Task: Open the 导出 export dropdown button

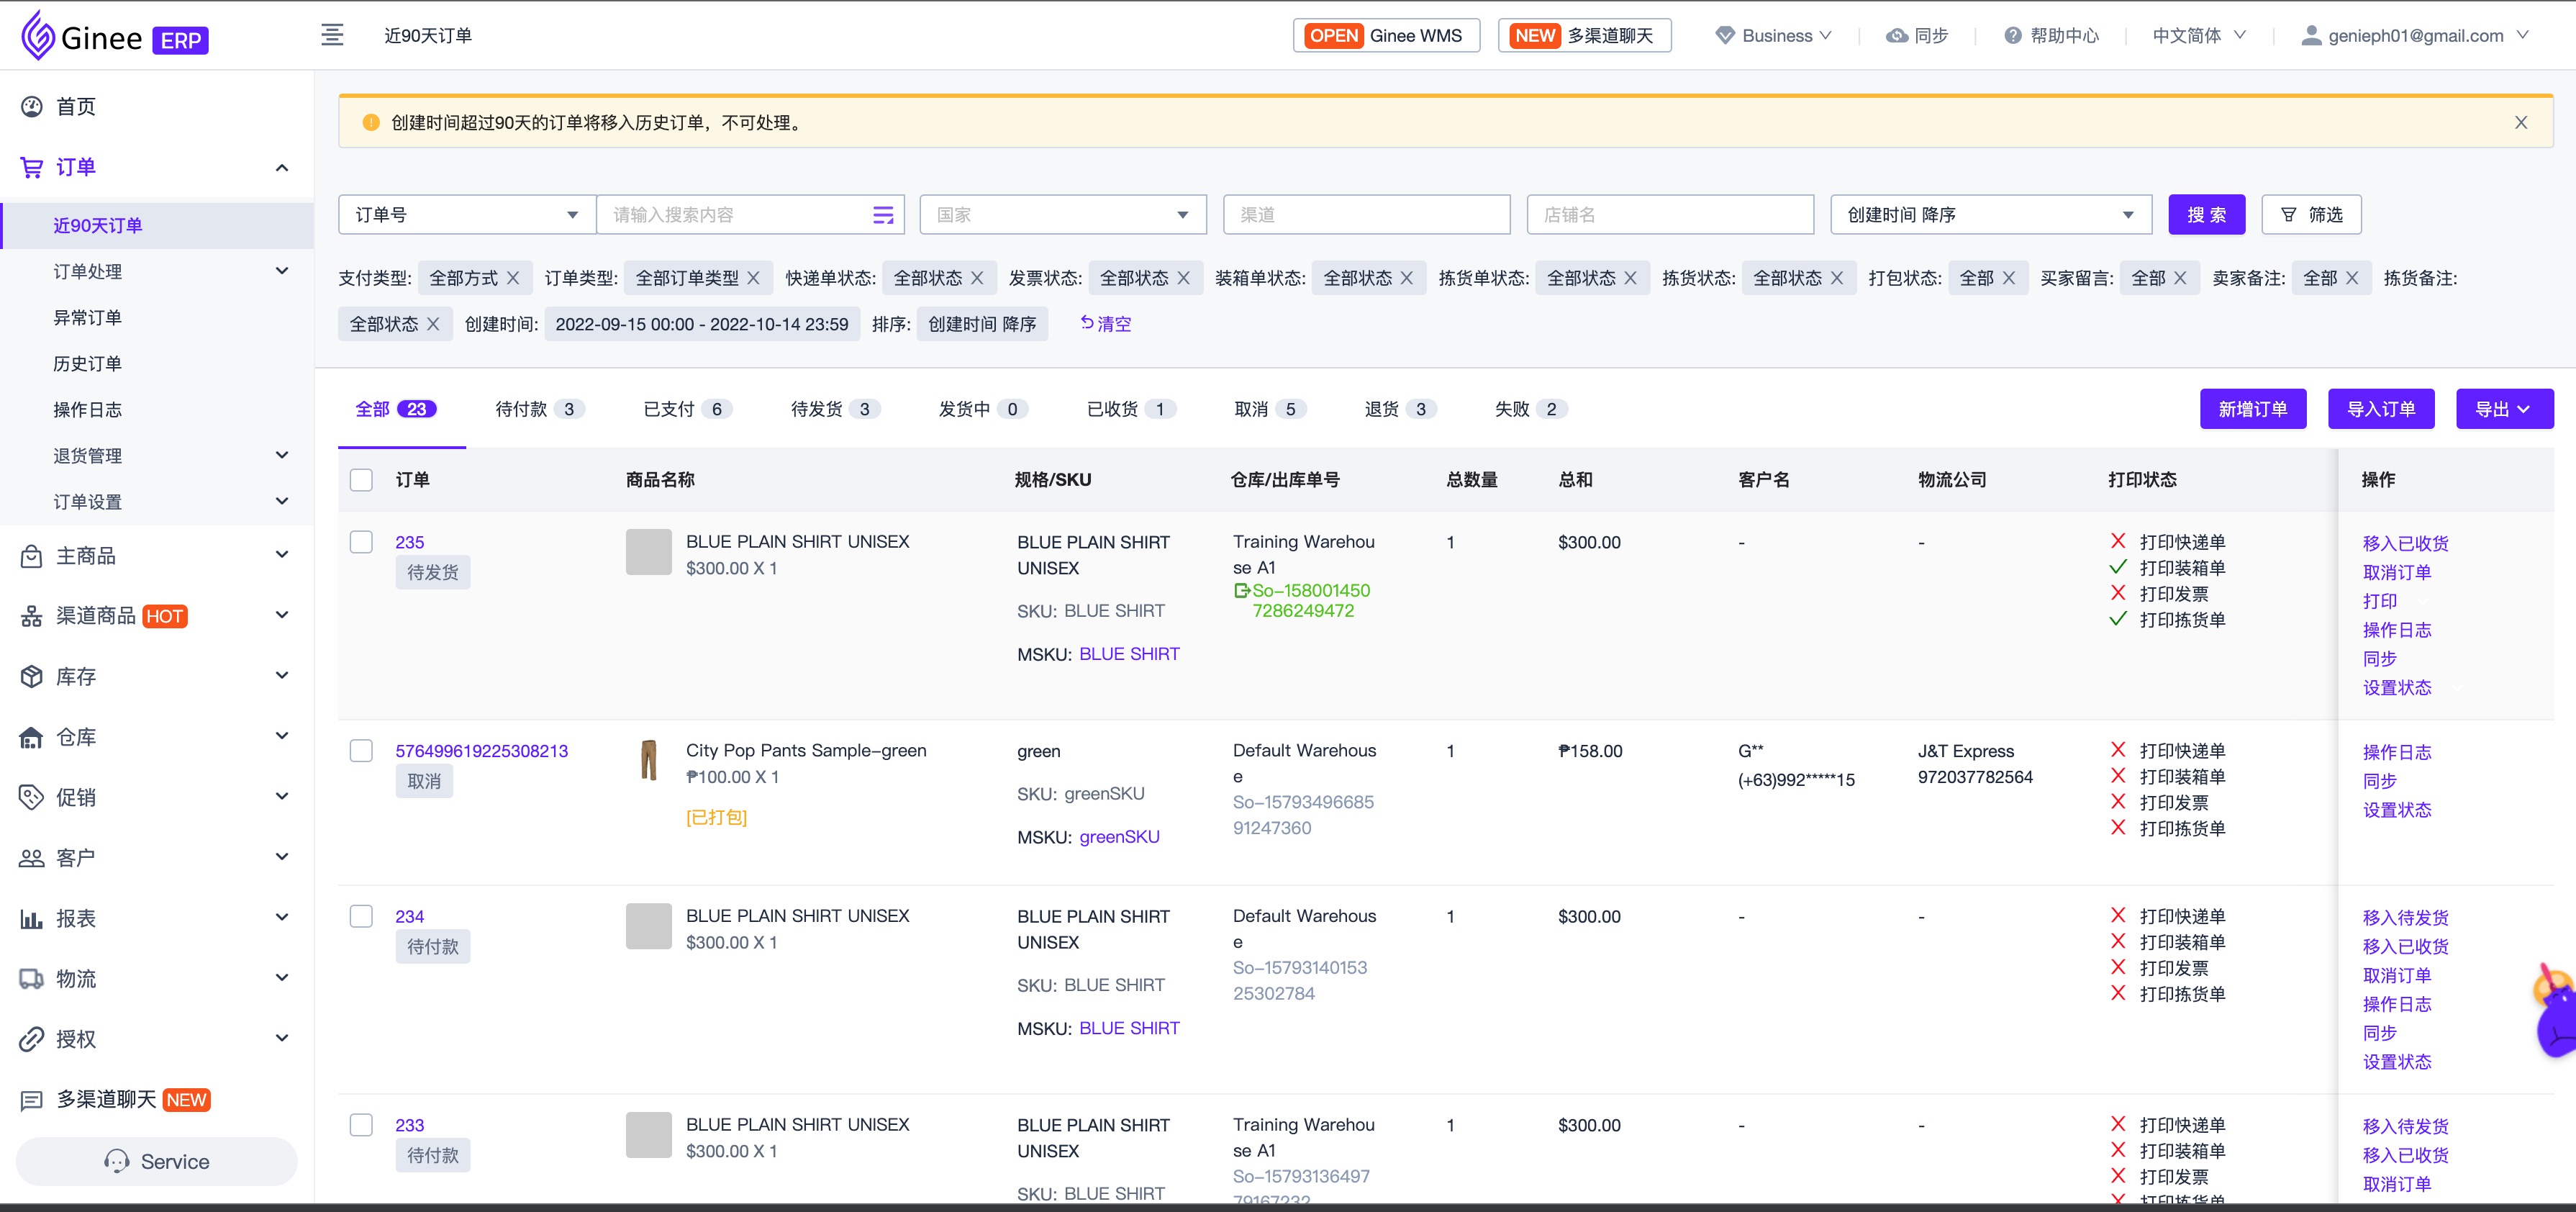Action: (x=2504, y=409)
